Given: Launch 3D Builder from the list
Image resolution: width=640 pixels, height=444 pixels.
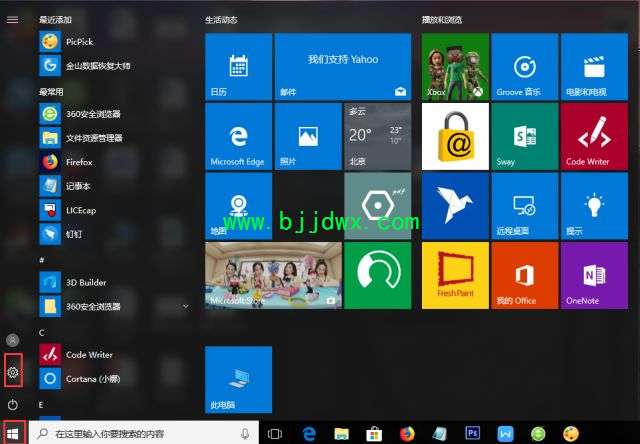Looking at the screenshot, I should point(114,282).
